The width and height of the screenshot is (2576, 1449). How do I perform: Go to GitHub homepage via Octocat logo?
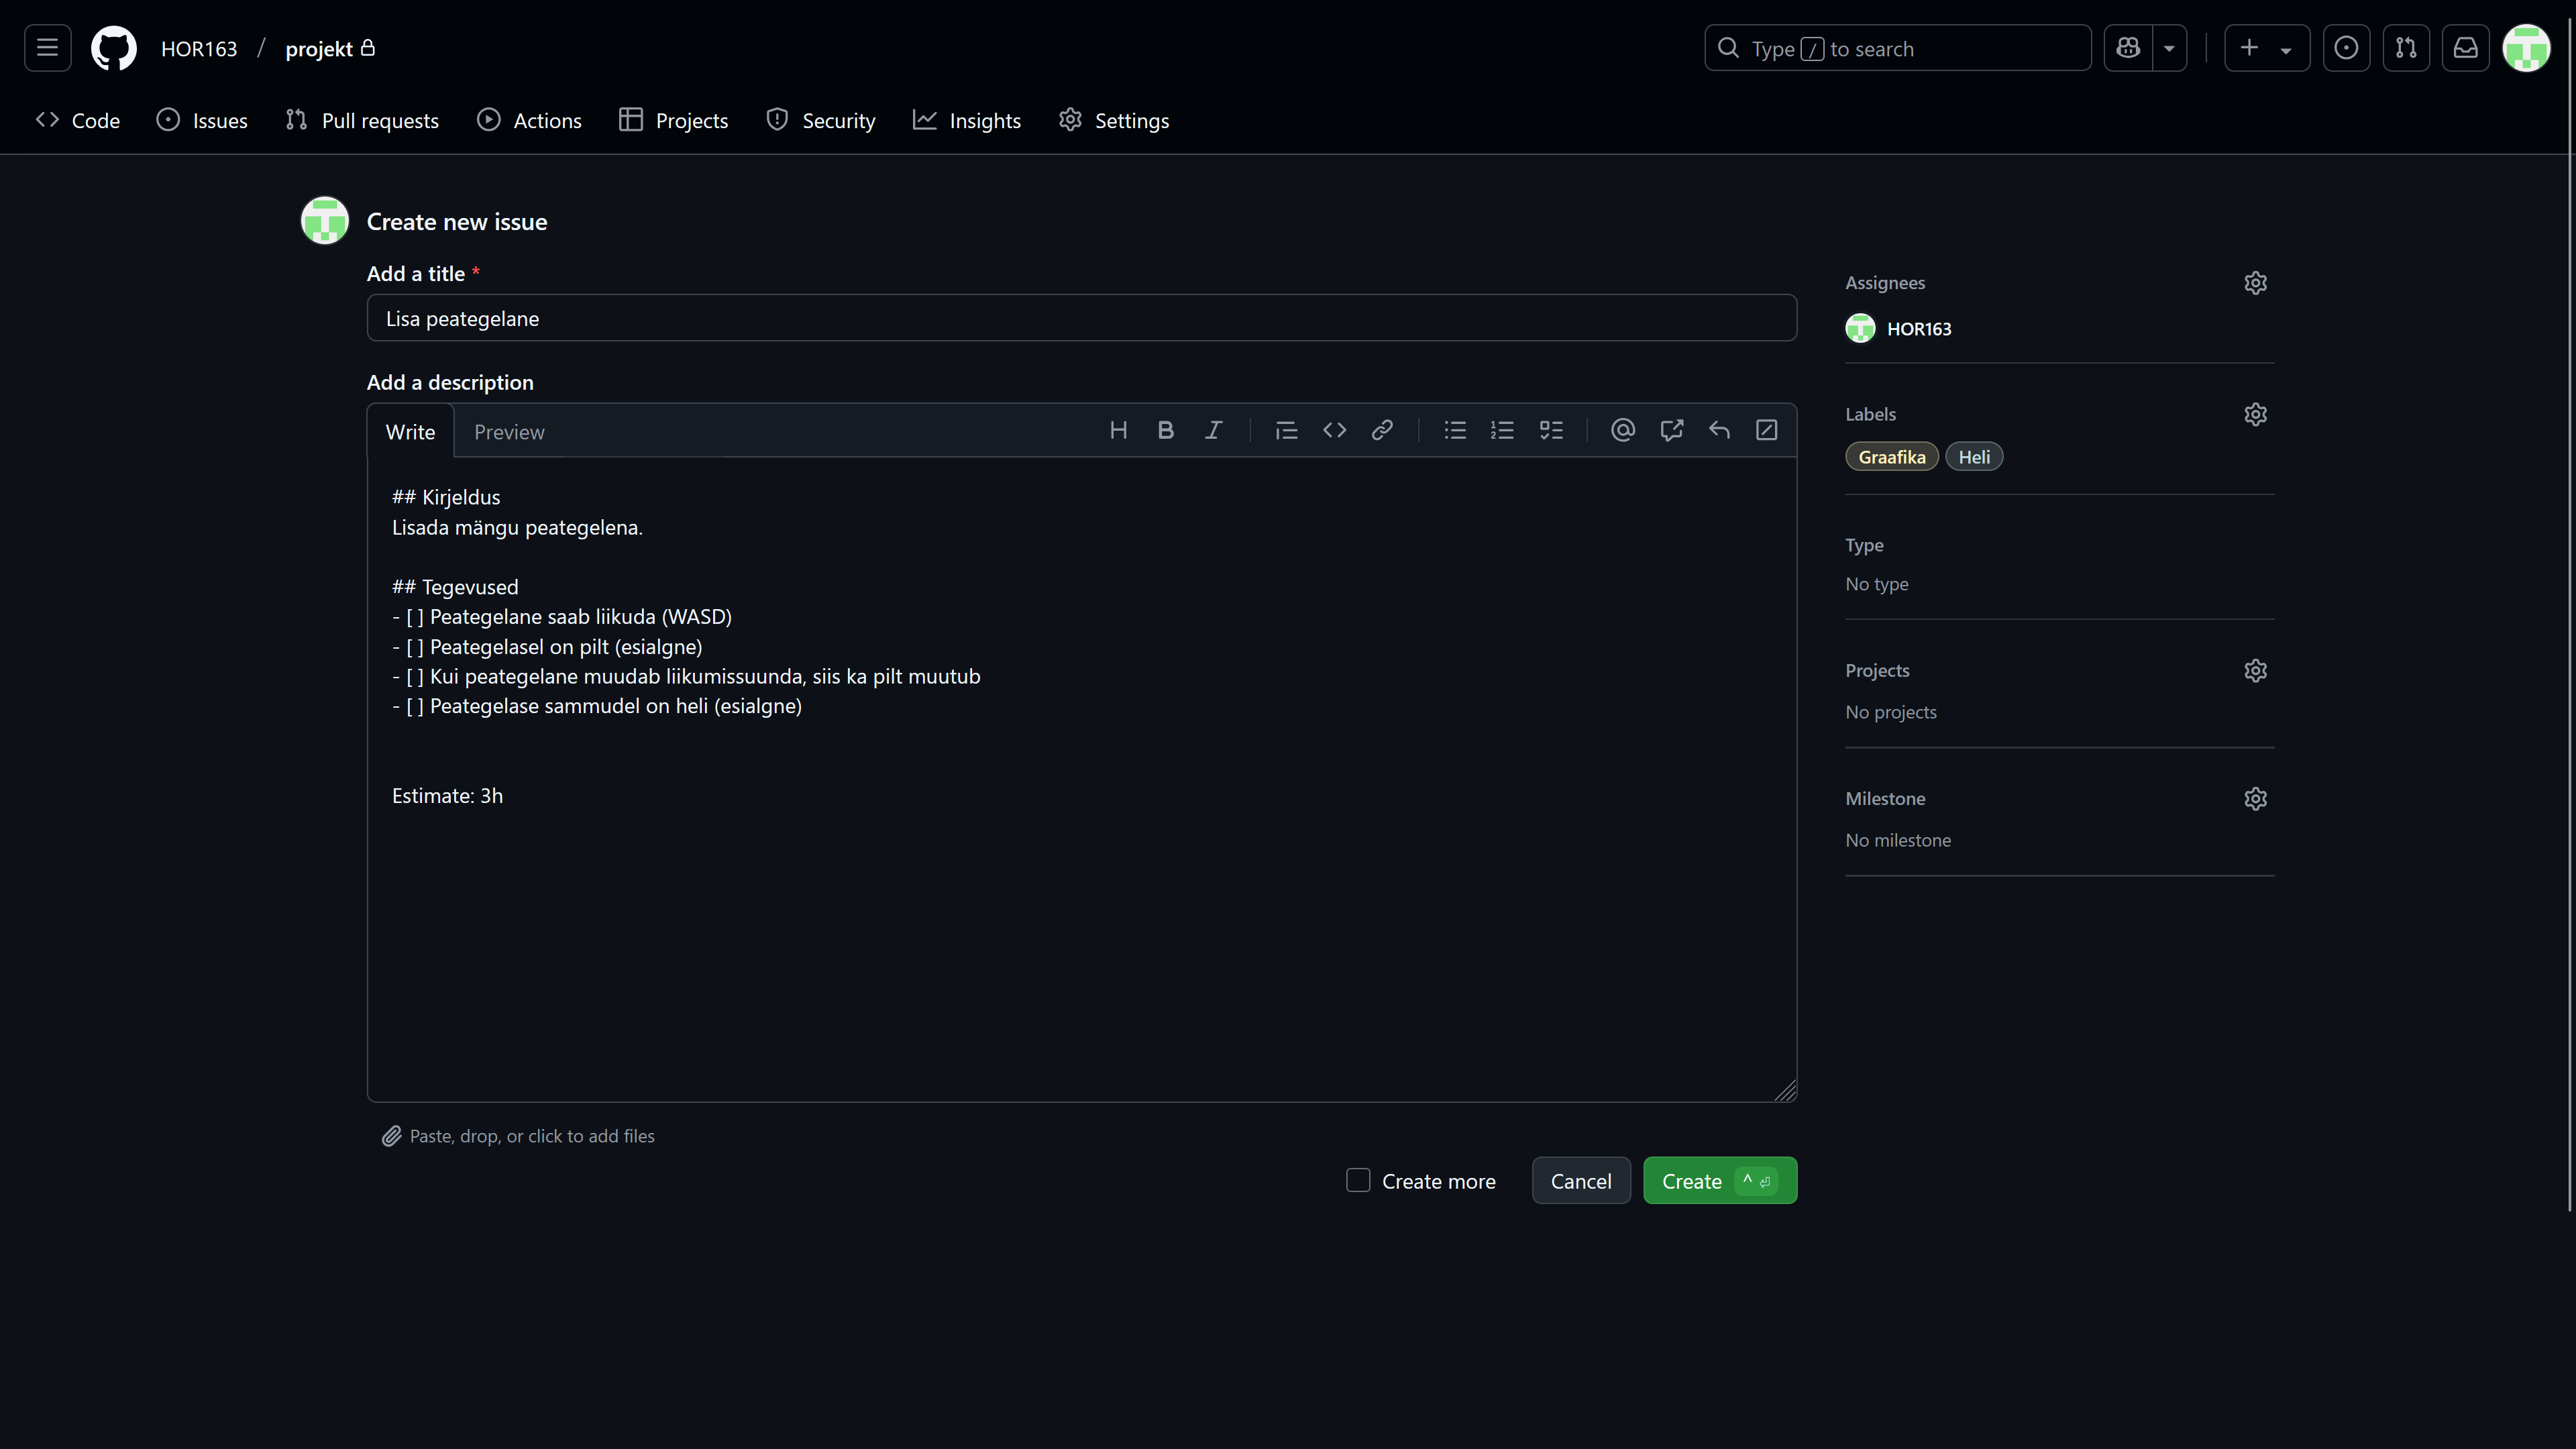point(113,48)
